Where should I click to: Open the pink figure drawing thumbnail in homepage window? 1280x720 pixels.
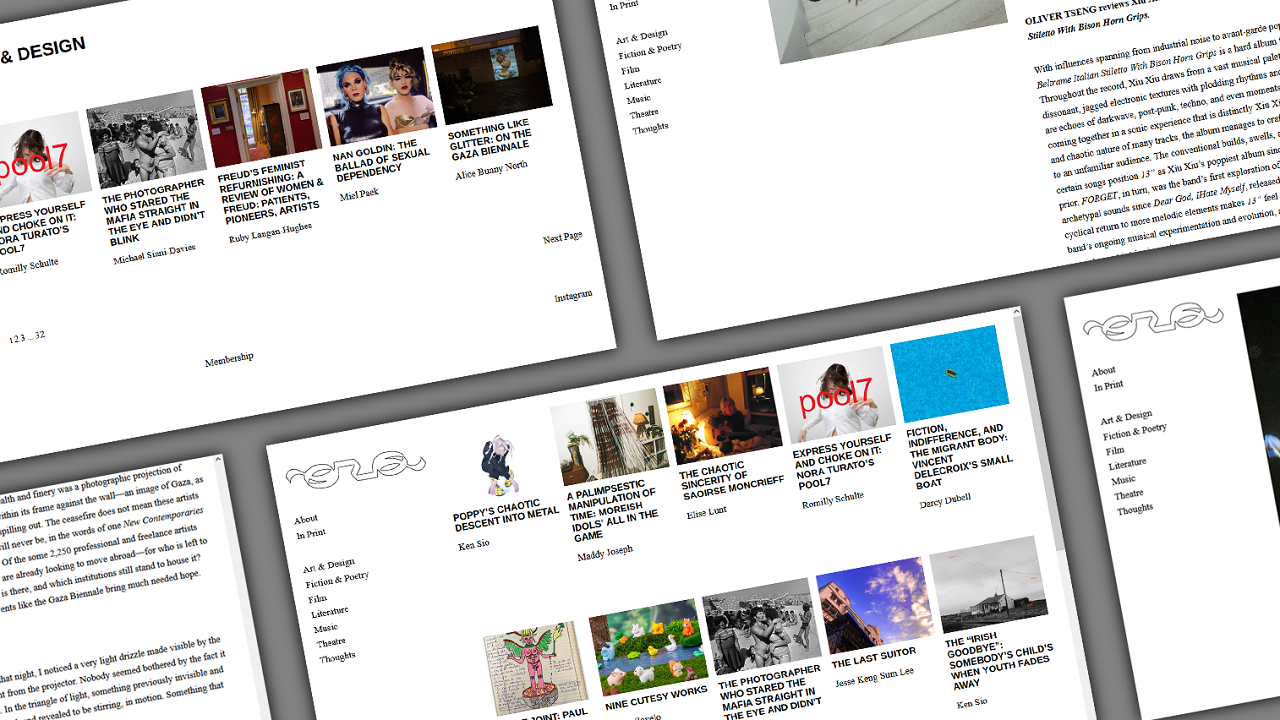(x=537, y=668)
